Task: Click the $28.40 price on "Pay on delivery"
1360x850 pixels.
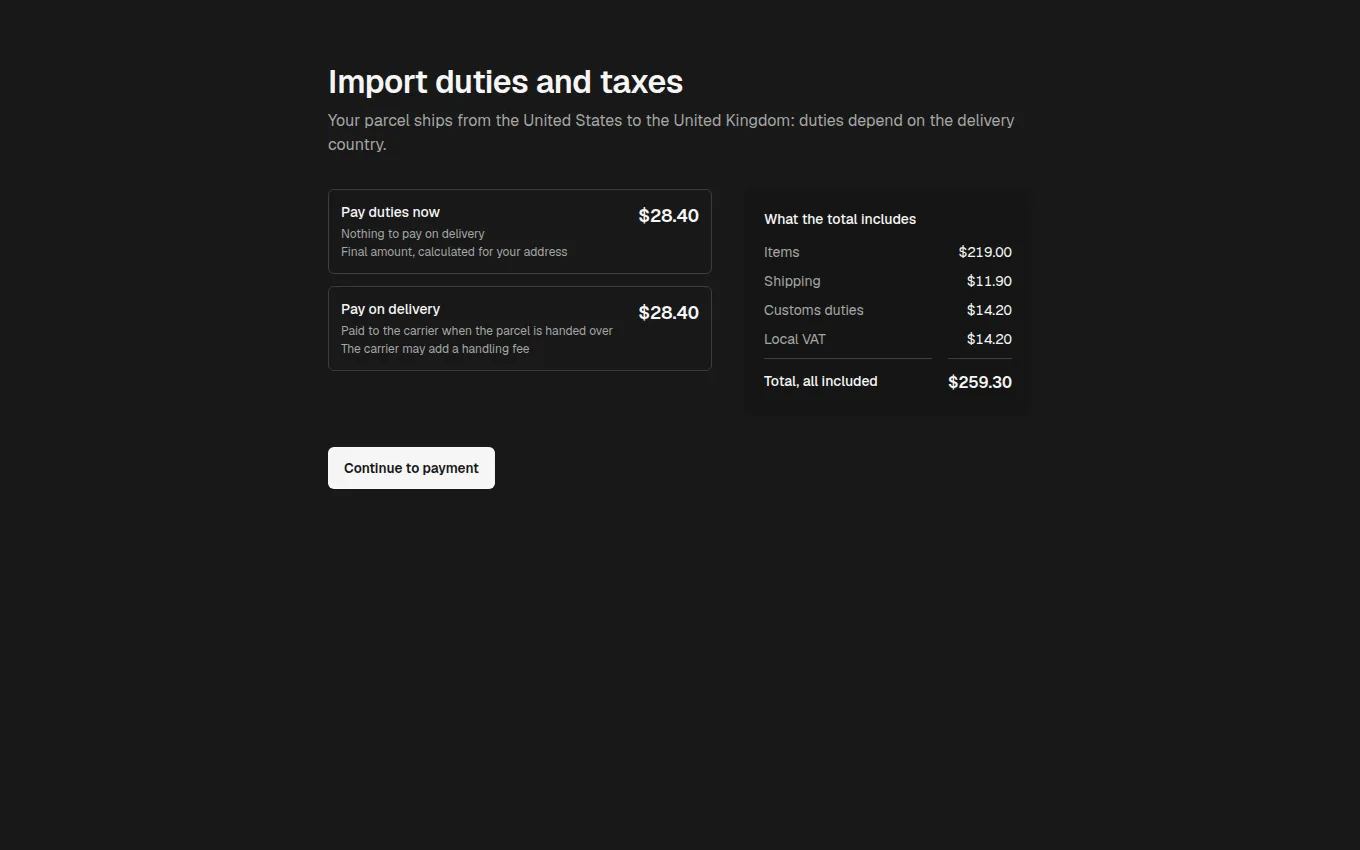Action: point(668,312)
